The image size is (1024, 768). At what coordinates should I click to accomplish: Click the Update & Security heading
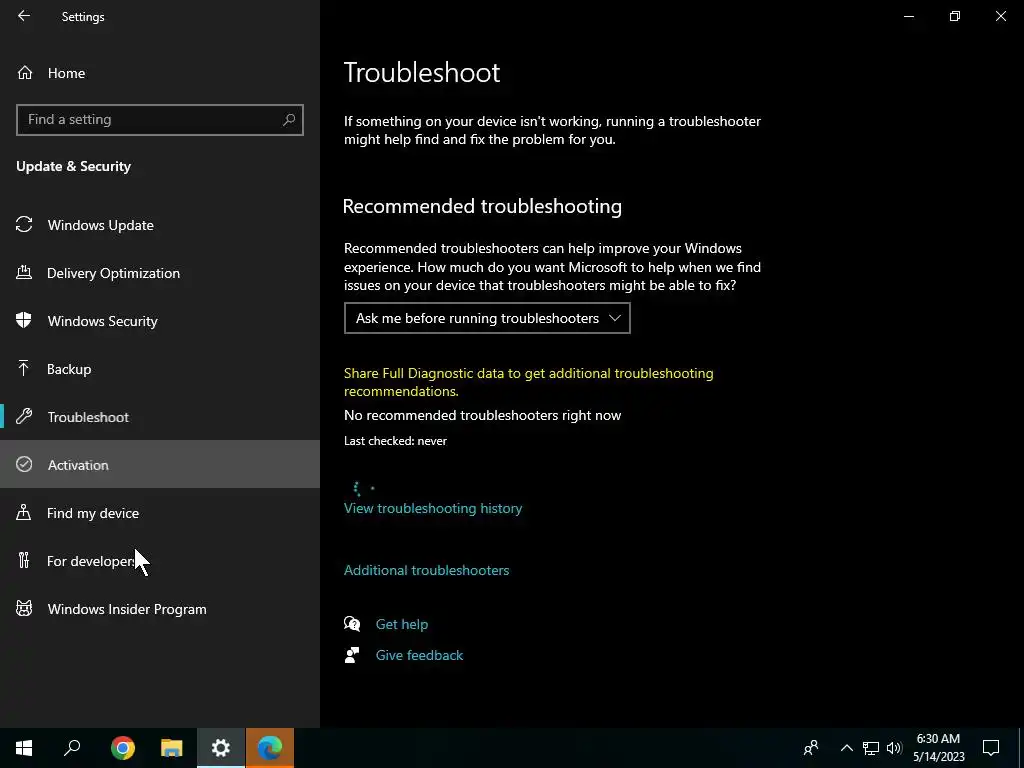click(74, 167)
